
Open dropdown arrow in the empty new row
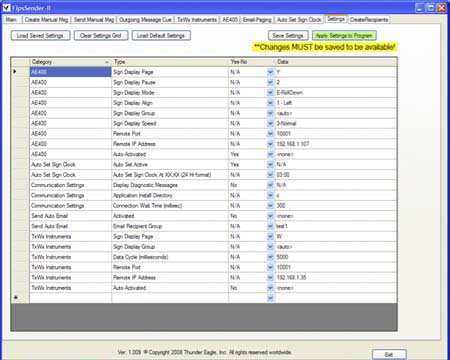(270, 298)
